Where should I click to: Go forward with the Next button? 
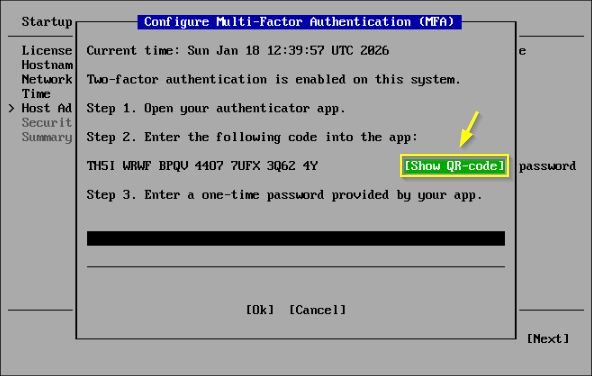click(547, 339)
